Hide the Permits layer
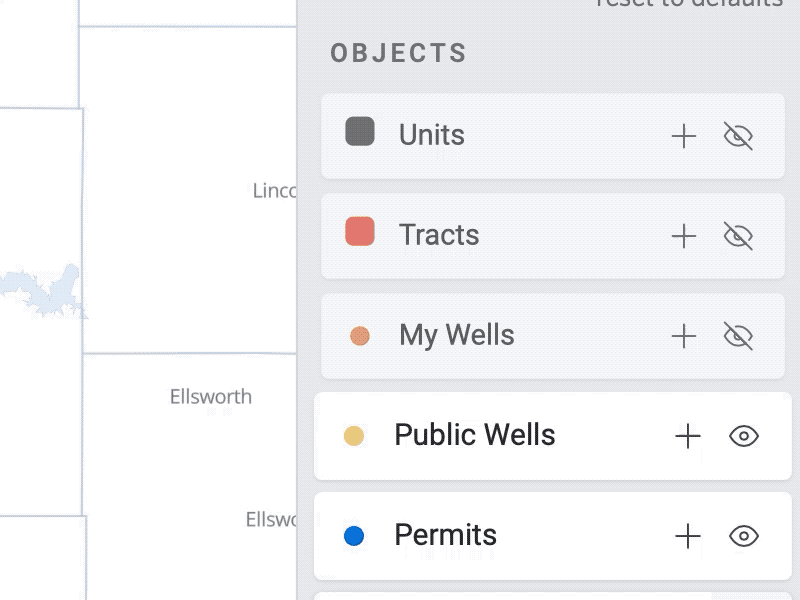This screenshot has width=800, height=600. point(744,536)
